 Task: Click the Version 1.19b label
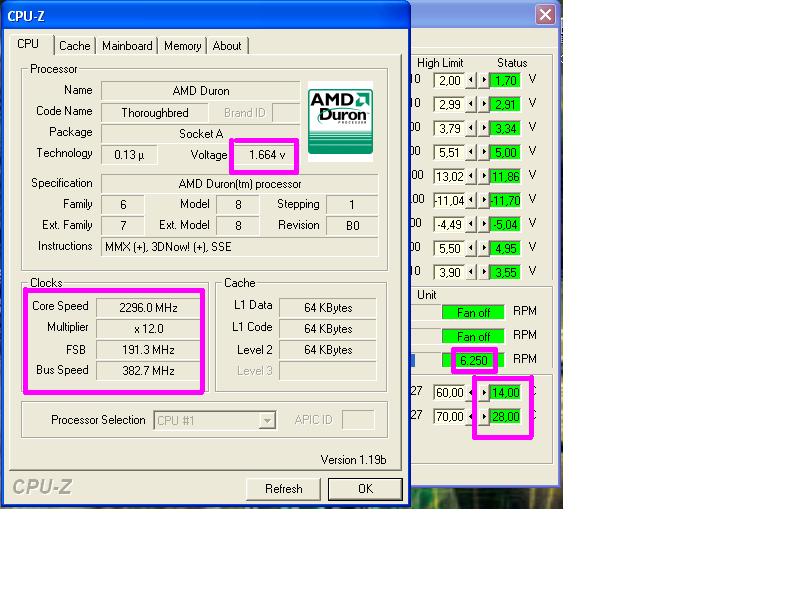[x=353, y=460]
